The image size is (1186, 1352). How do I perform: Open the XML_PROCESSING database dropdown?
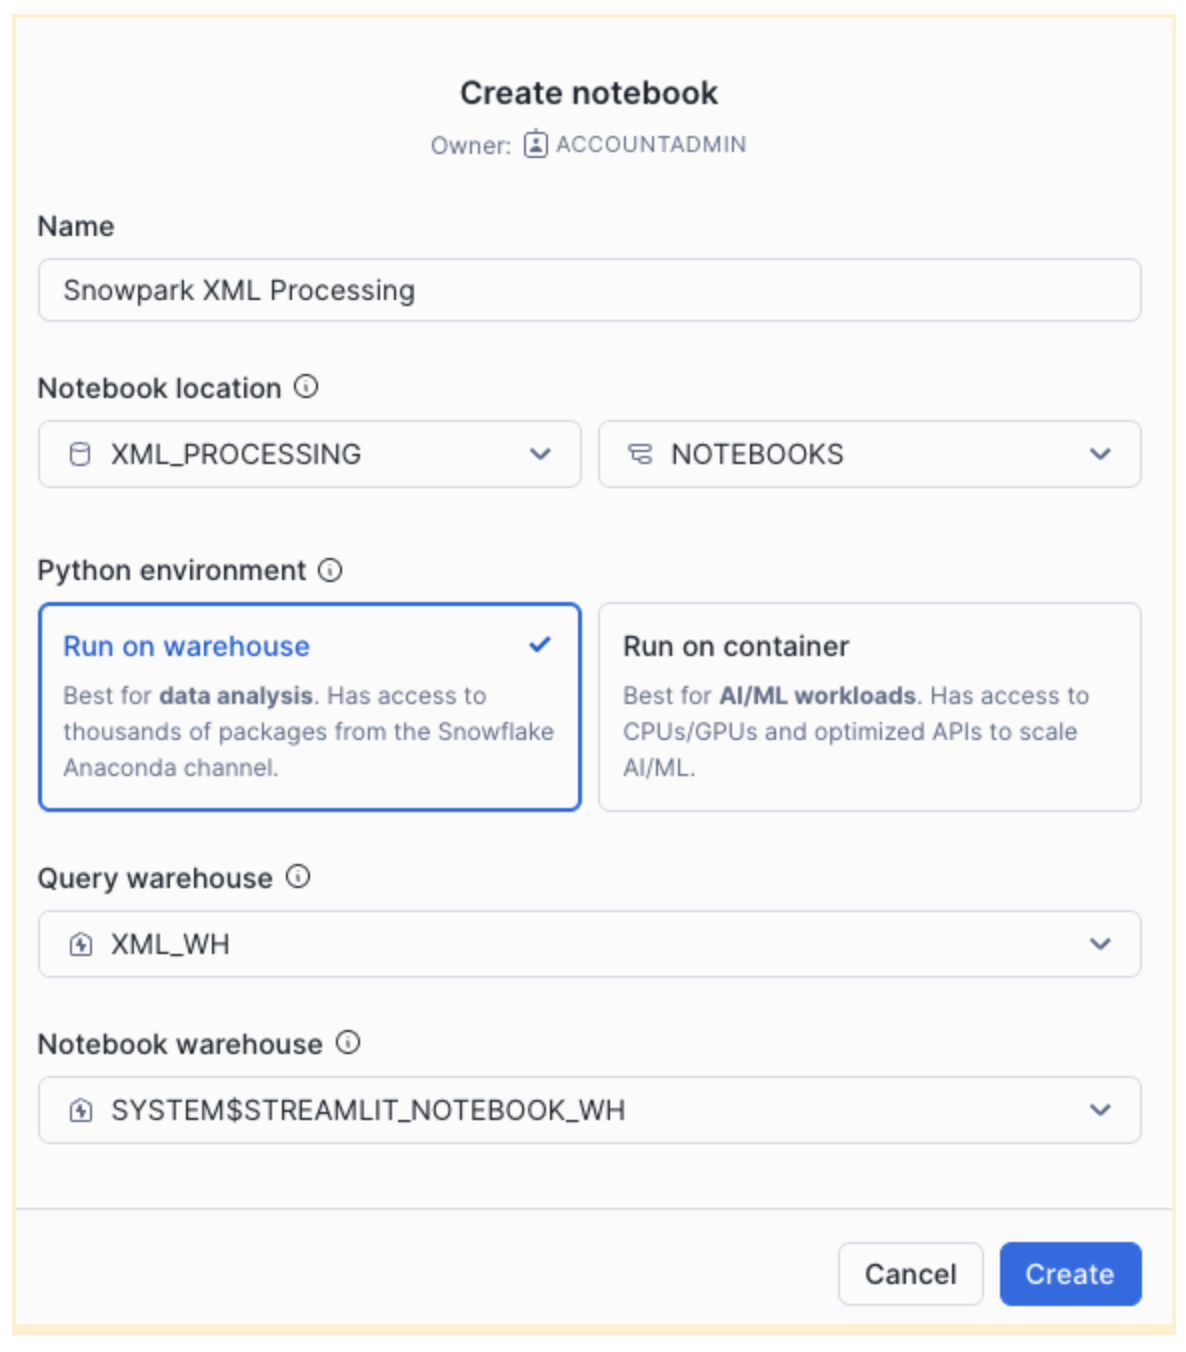540,455
